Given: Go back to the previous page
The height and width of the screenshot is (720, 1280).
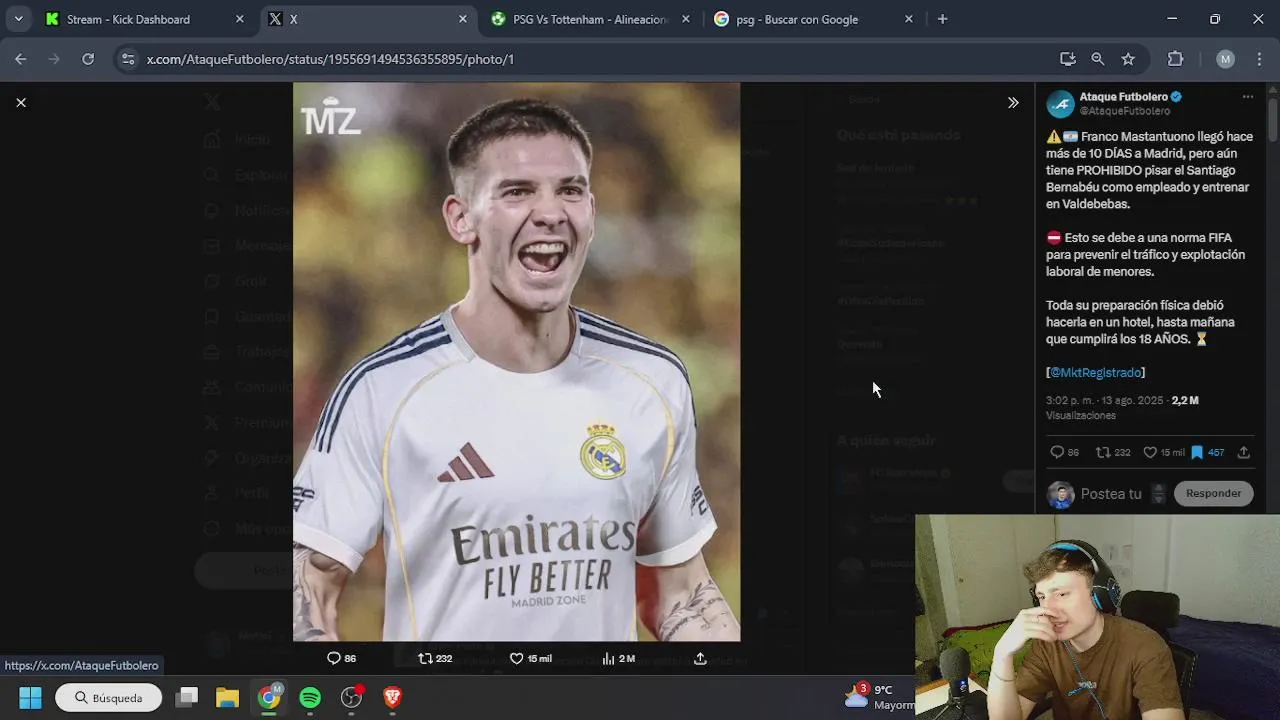Looking at the screenshot, I should click(x=21, y=59).
